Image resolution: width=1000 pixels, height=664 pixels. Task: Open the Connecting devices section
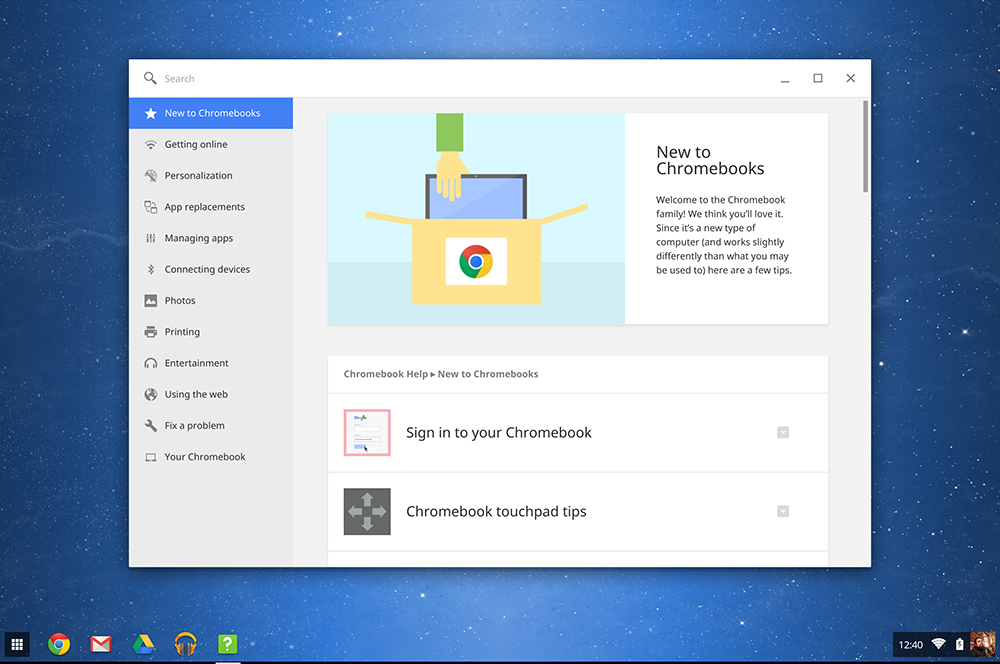click(x=211, y=269)
